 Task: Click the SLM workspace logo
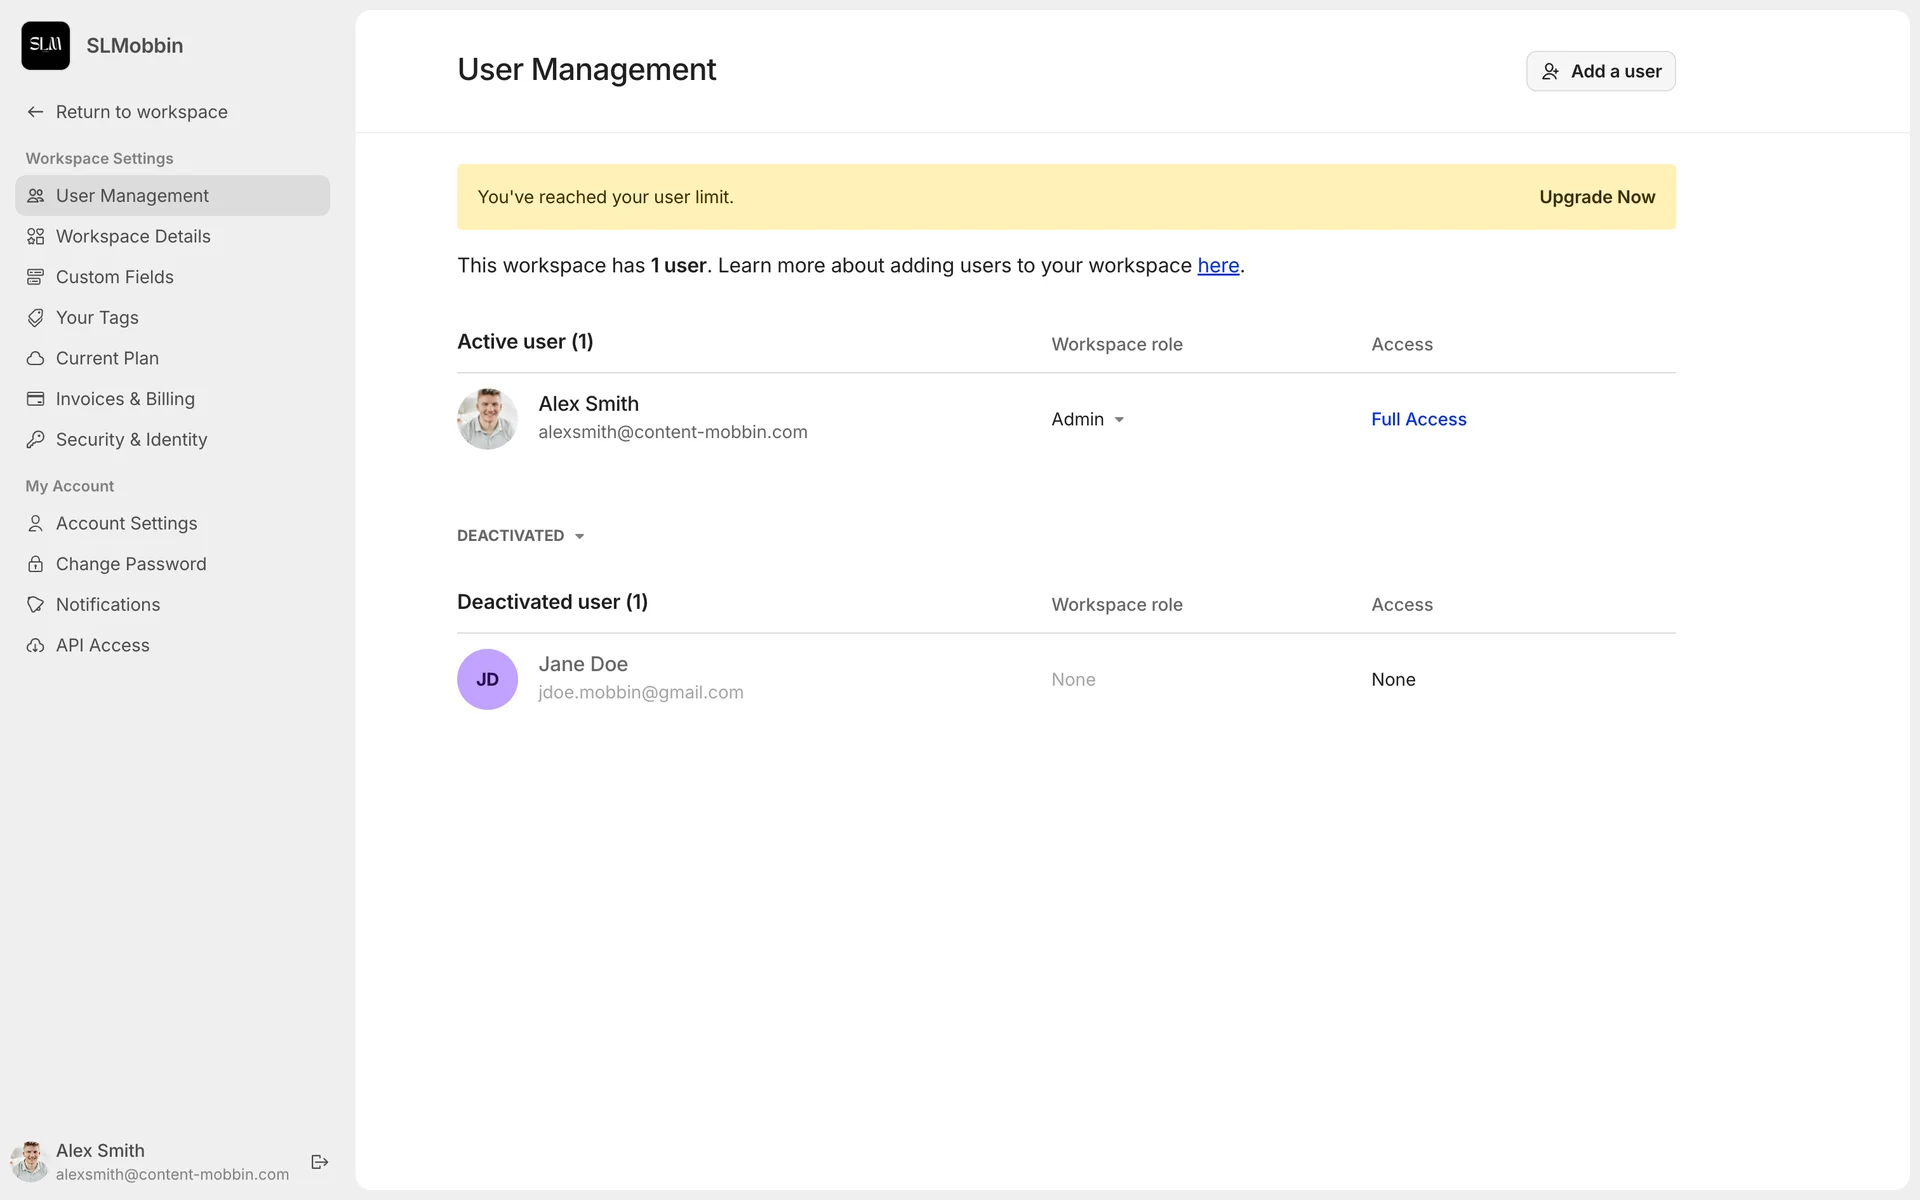point(46,45)
